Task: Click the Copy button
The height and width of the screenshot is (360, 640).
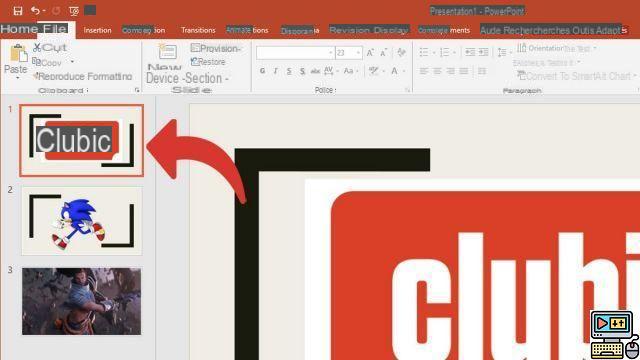Action: (x=47, y=62)
